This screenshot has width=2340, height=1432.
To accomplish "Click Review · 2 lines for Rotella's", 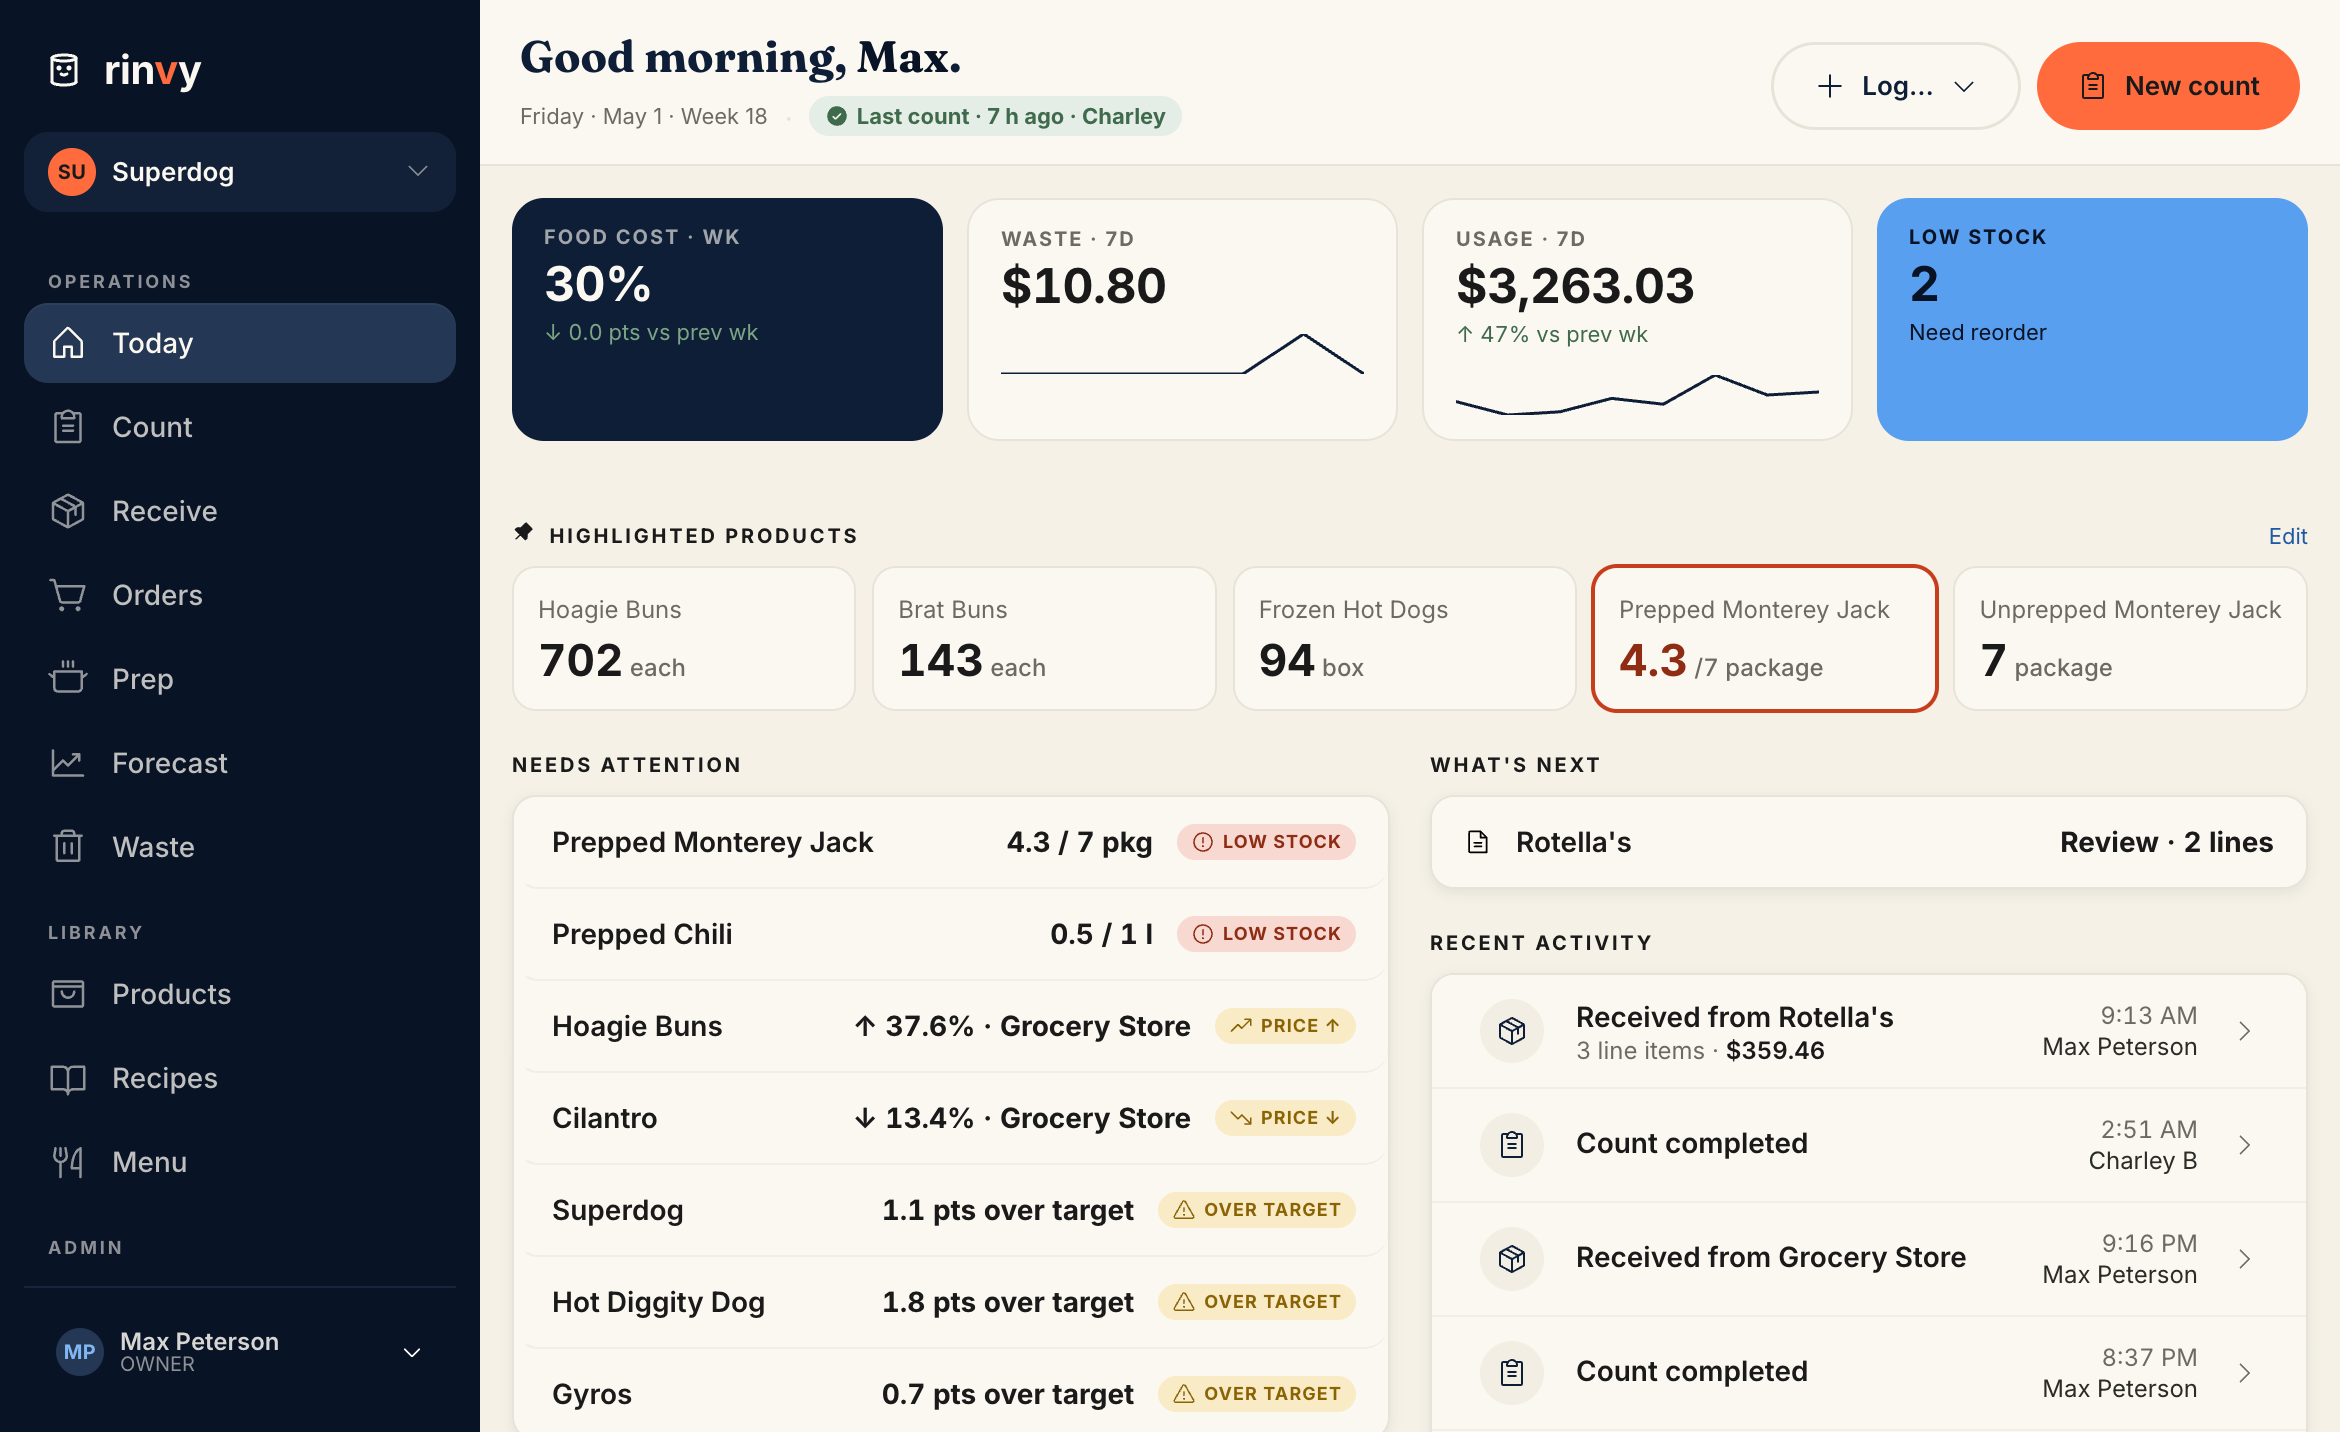I will [x=2166, y=842].
